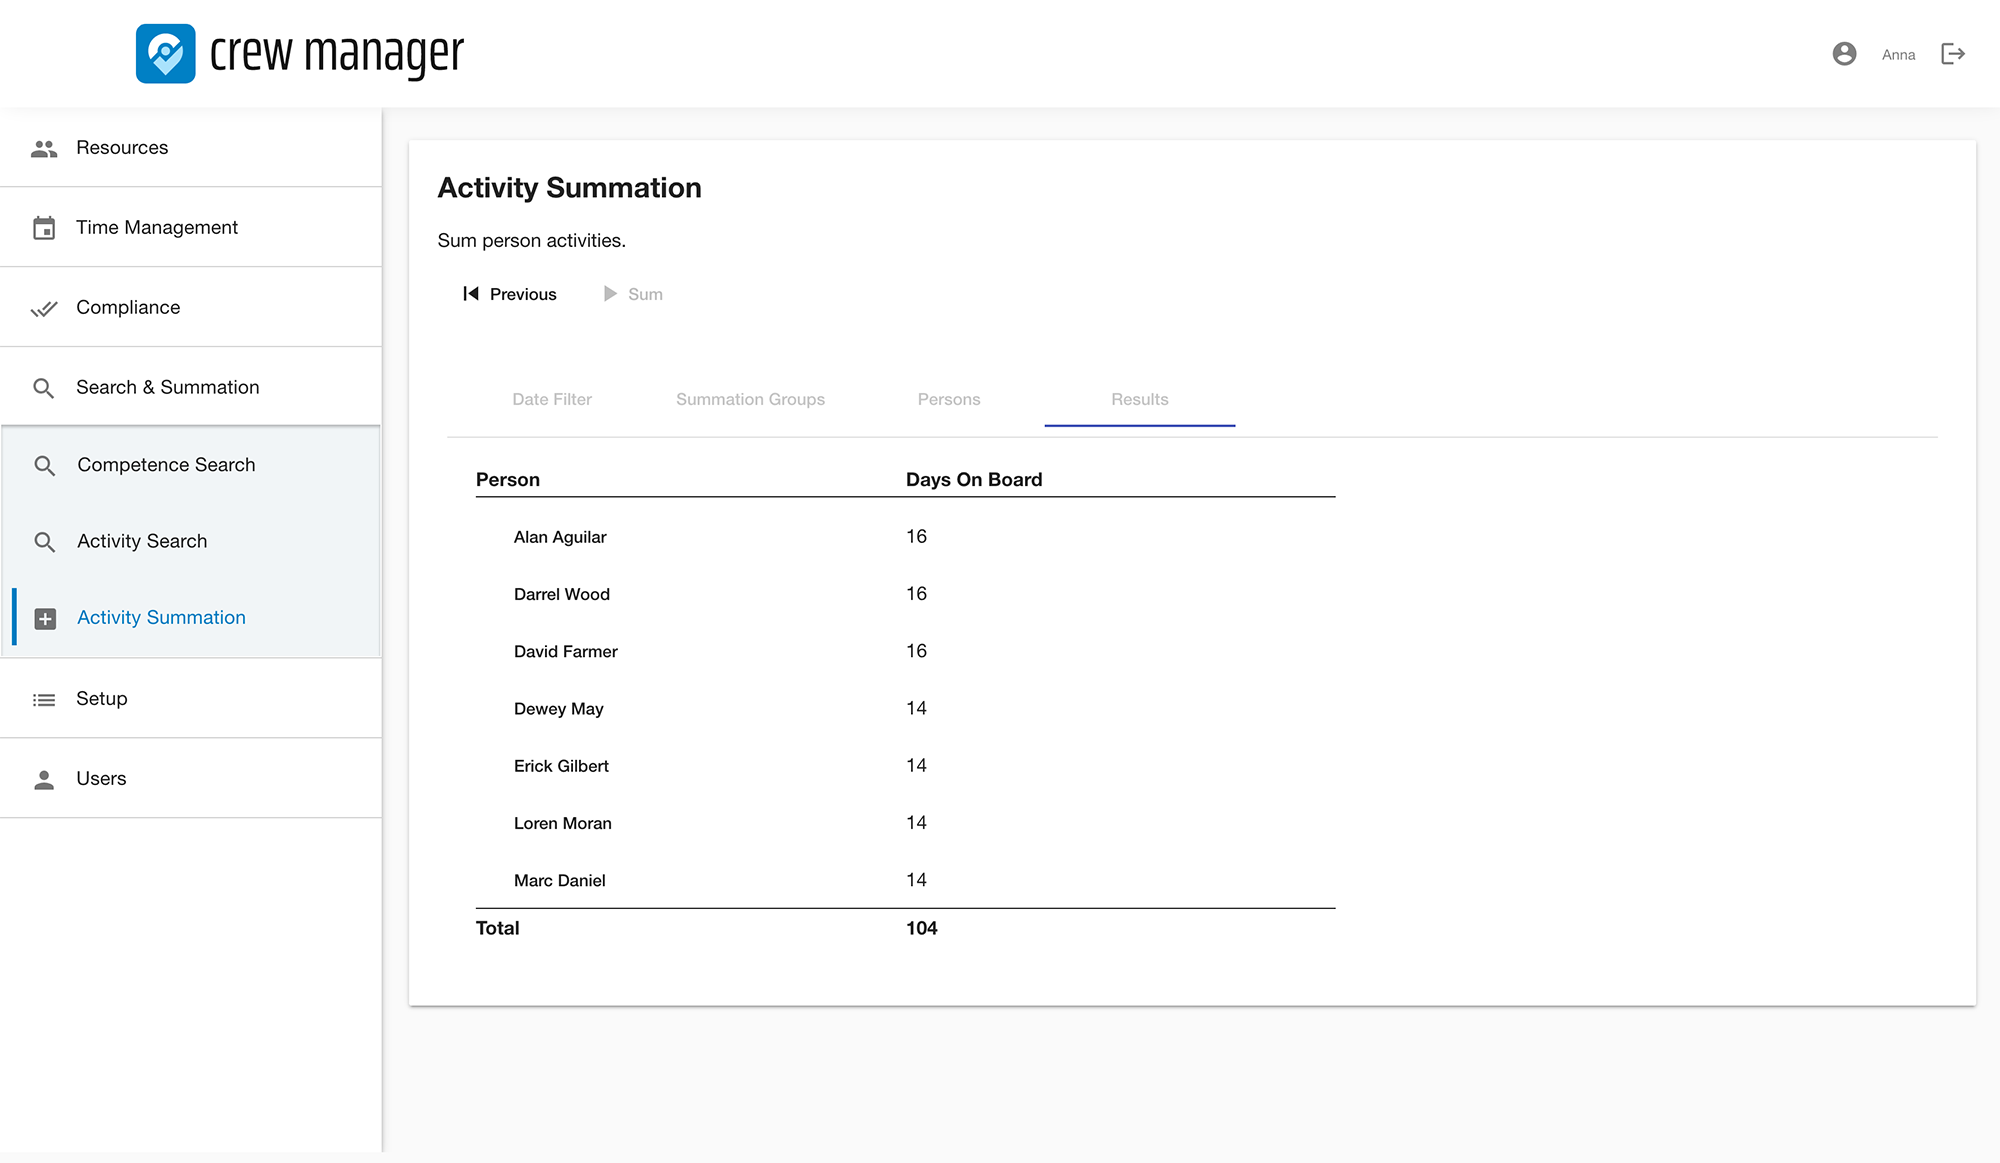The height and width of the screenshot is (1163, 2000).
Task: Open Competence Search in sidebar
Action: 166,465
